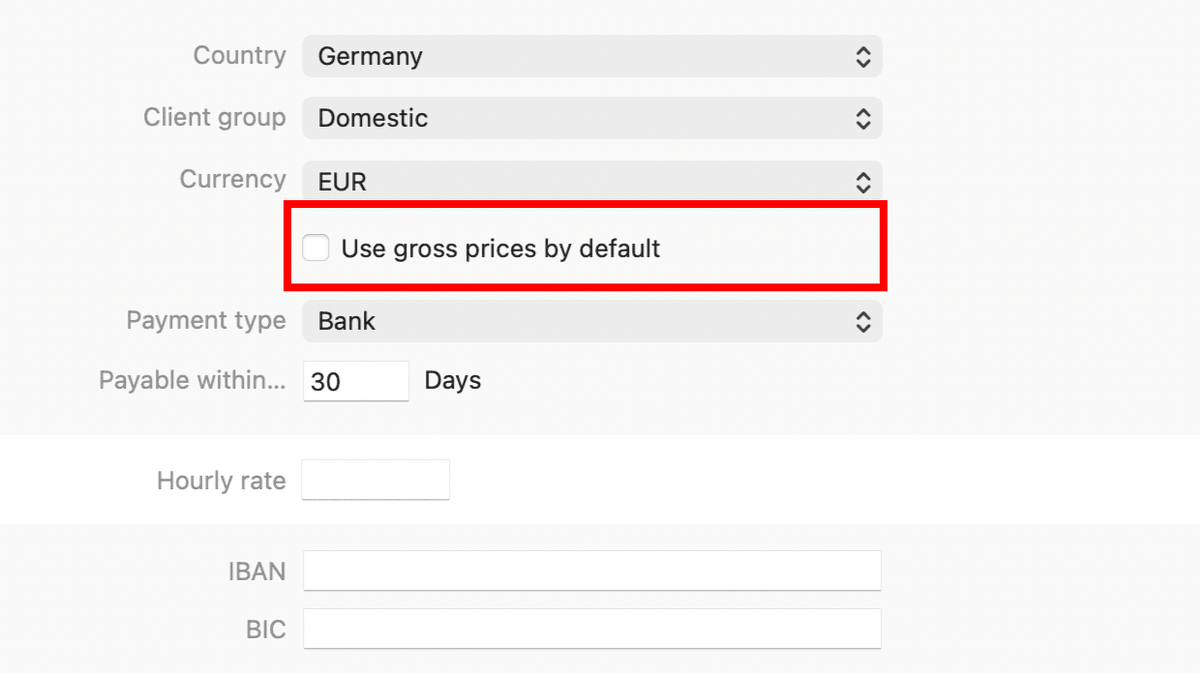Click the IBAN text field

point(592,571)
